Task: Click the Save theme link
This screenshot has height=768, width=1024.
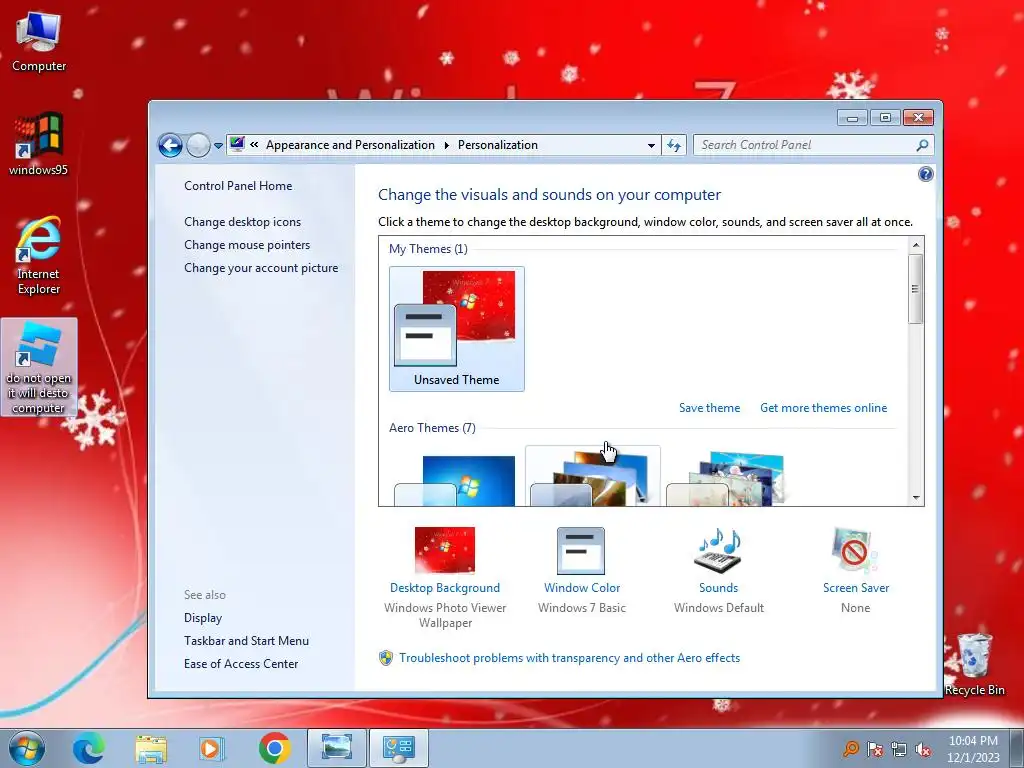Action: click(709, 408)
